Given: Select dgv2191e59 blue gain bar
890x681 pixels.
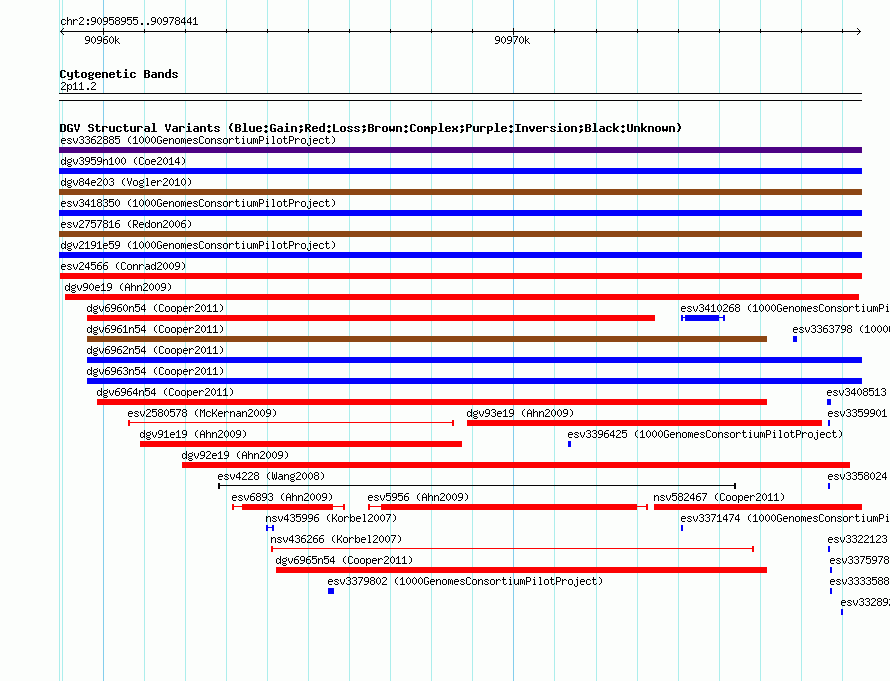Looking at the screenshot, I should (460, 255).
